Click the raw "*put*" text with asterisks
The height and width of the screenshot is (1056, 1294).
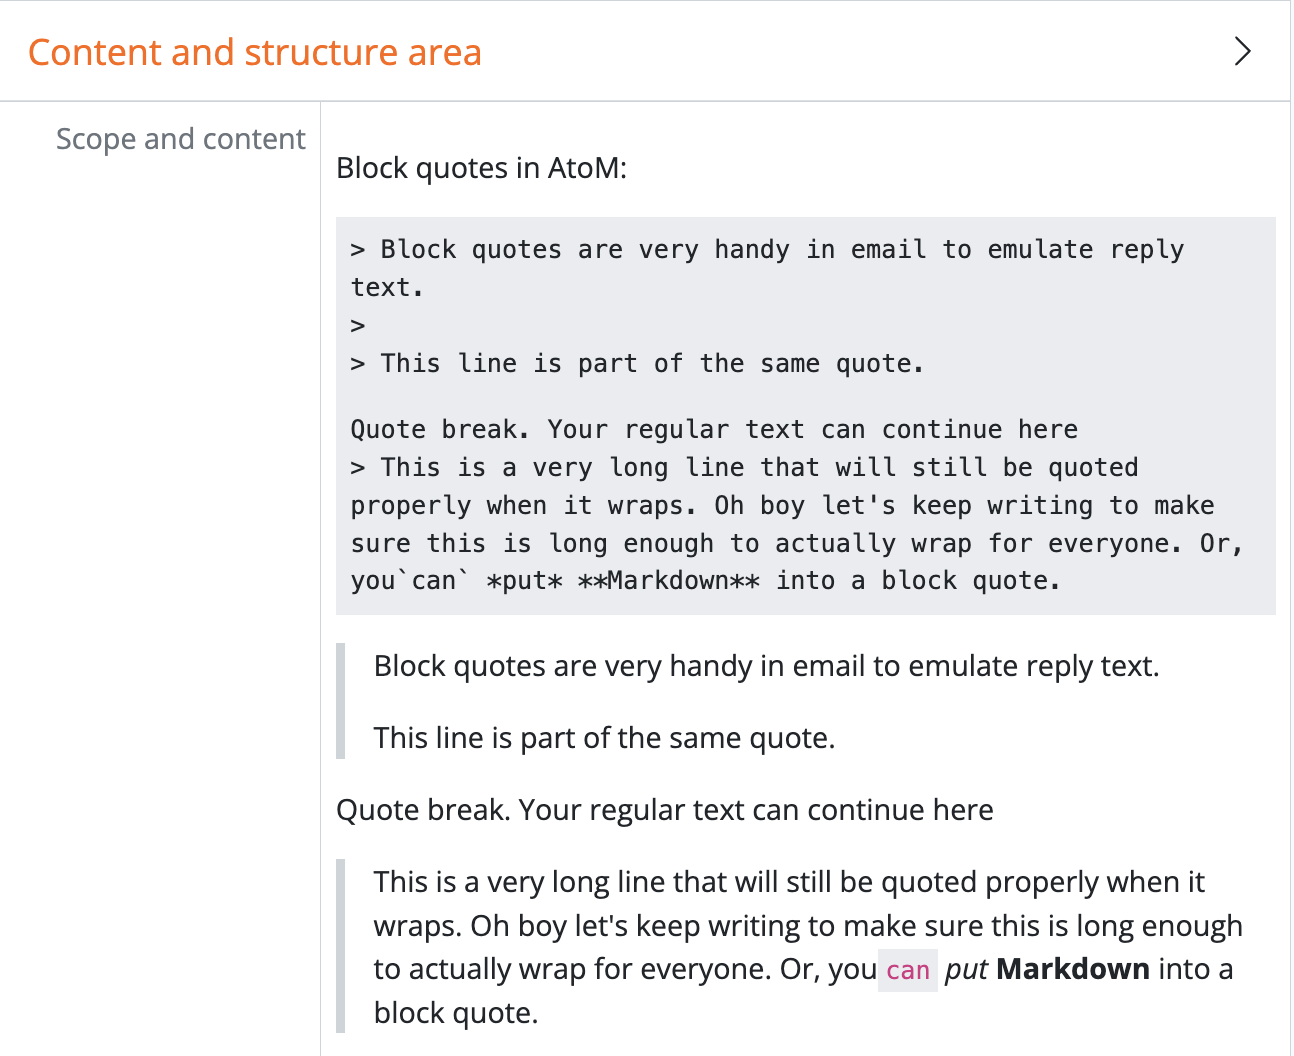point(524,581)
